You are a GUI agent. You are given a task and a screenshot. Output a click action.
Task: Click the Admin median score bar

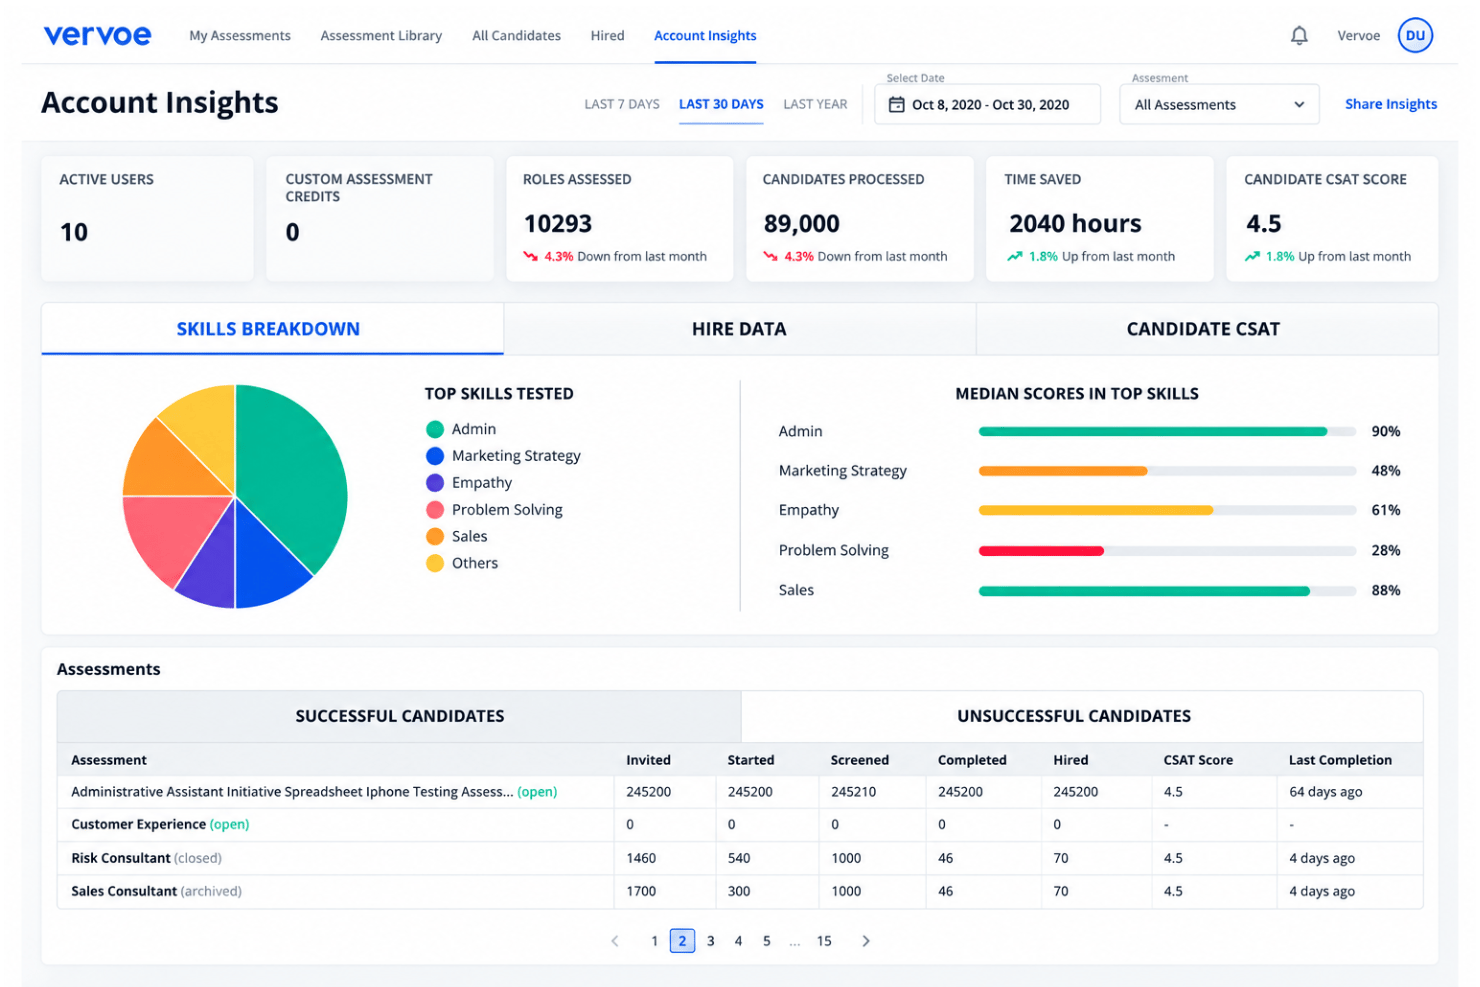tap(1168, 432)
